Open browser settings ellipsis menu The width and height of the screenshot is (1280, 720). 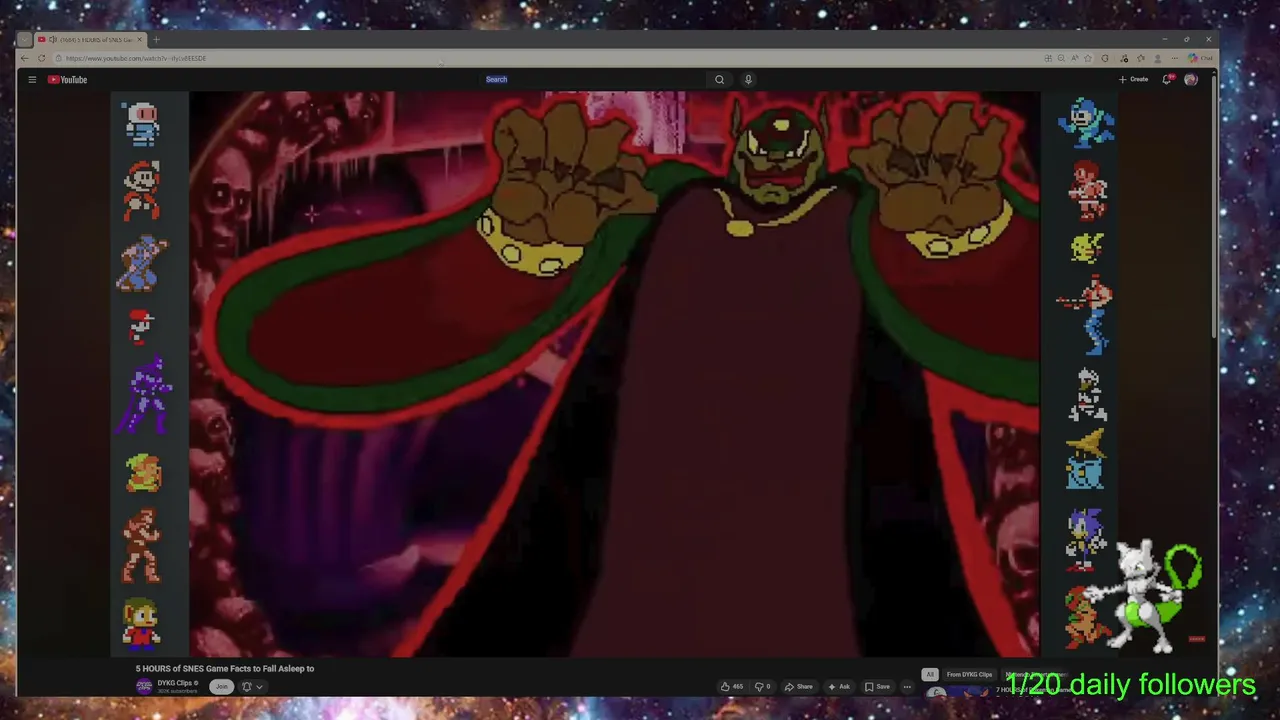(x=1175, y=58)
